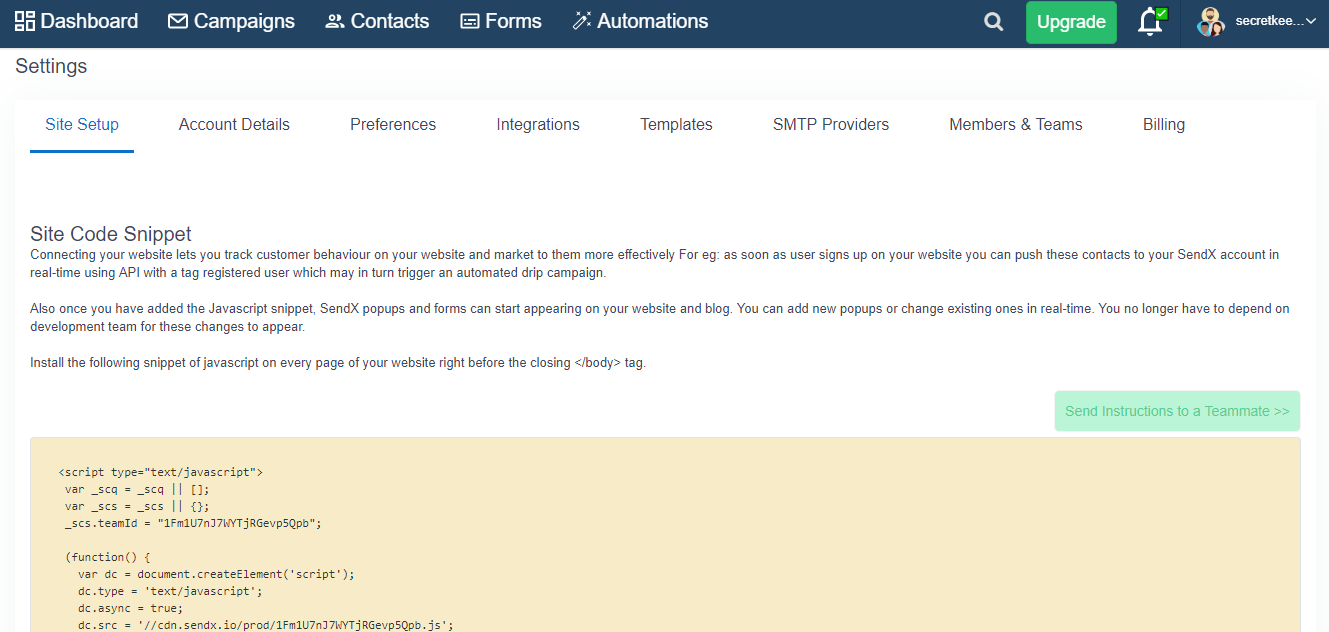Screen dimensions: 1329x632
Task: Switch to the Members & Teams tab
Action: click(x=1016, y=125)
